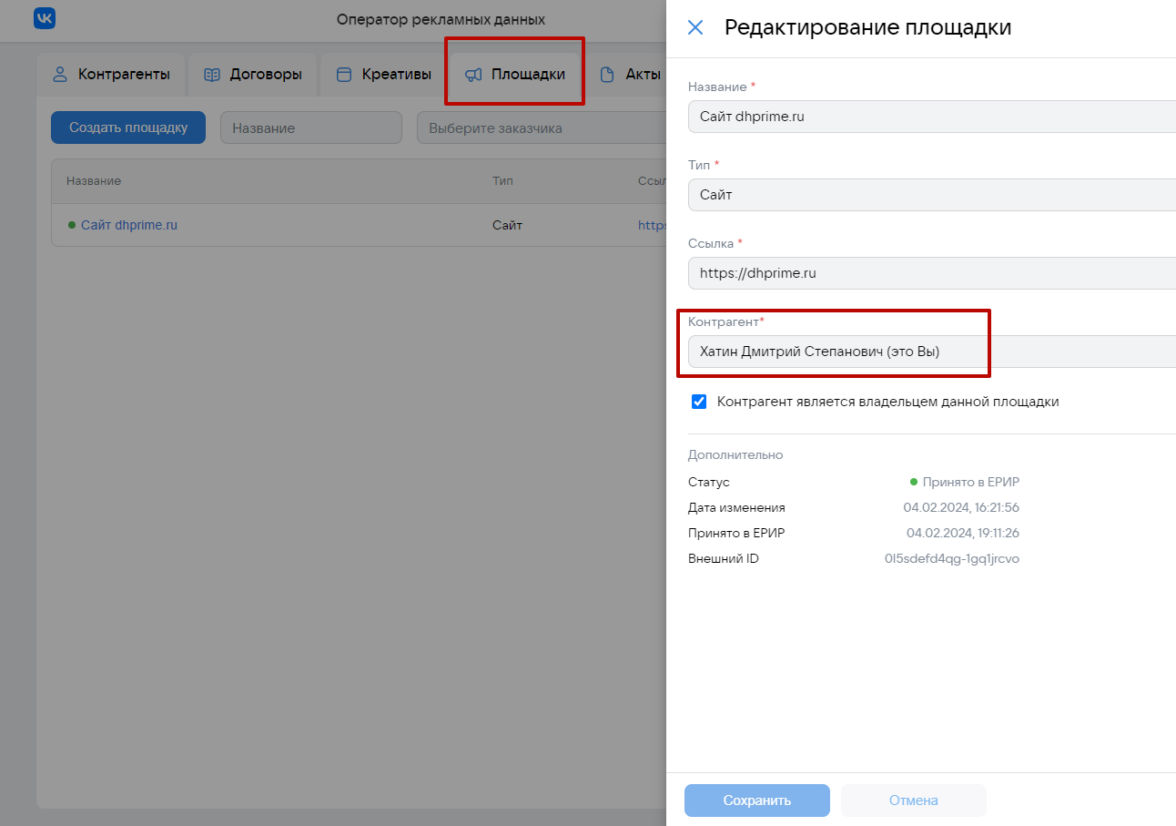
Task: Click the person icon on Контрагенты tab
Action: pos(60,74)
